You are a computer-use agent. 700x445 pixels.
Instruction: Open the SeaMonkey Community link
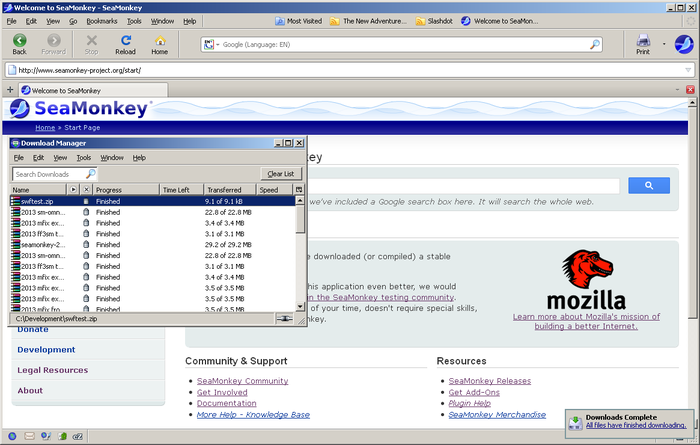242,381
